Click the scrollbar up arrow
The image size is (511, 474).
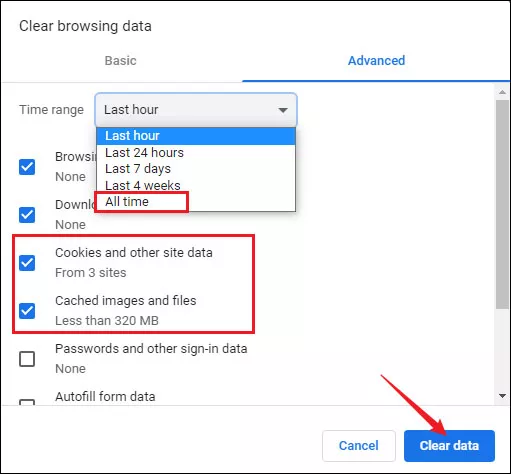[x=502, y=92]
